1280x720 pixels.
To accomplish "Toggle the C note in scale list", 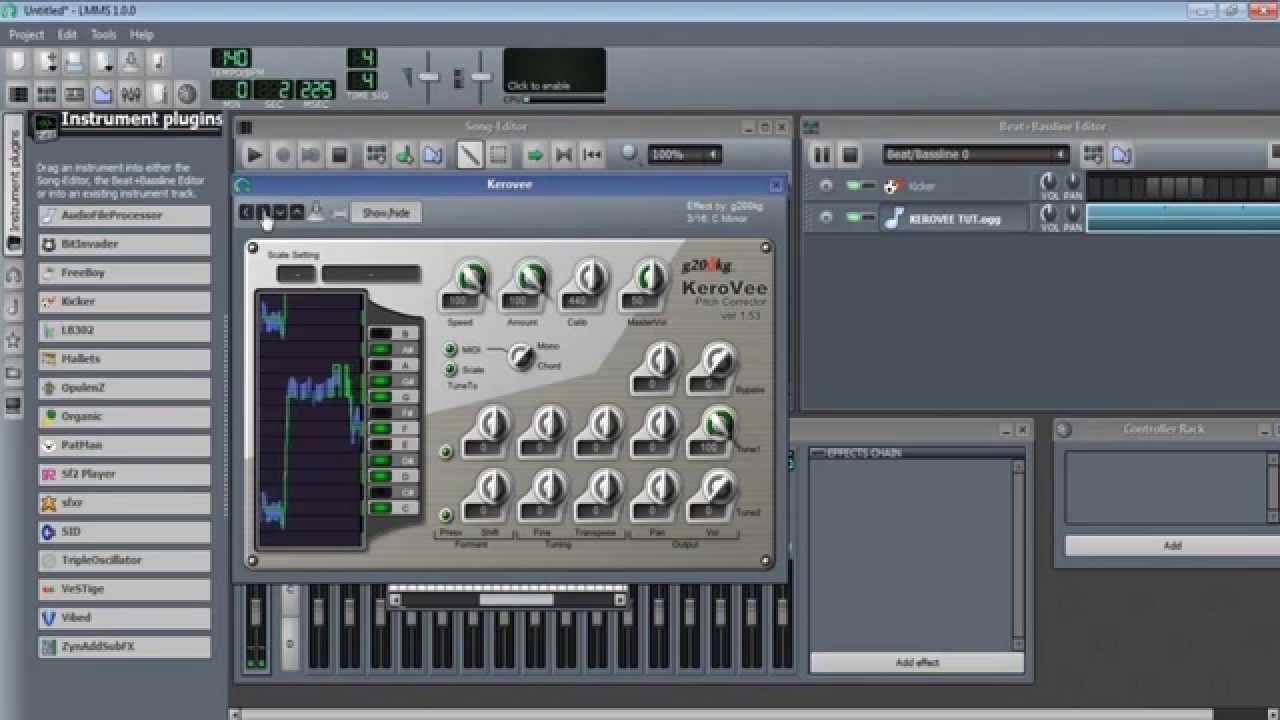I will (392, 508).
